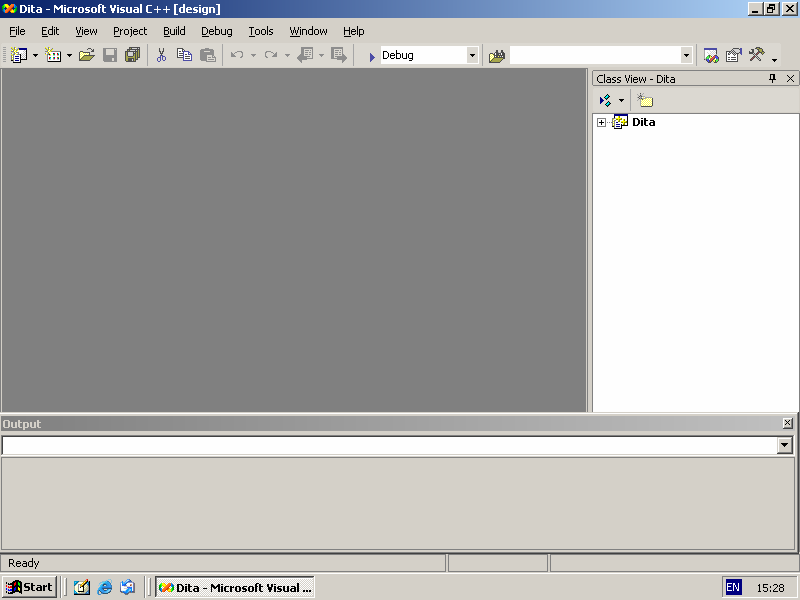Click the Visual C++ title bar icon

tap(9, 9)
